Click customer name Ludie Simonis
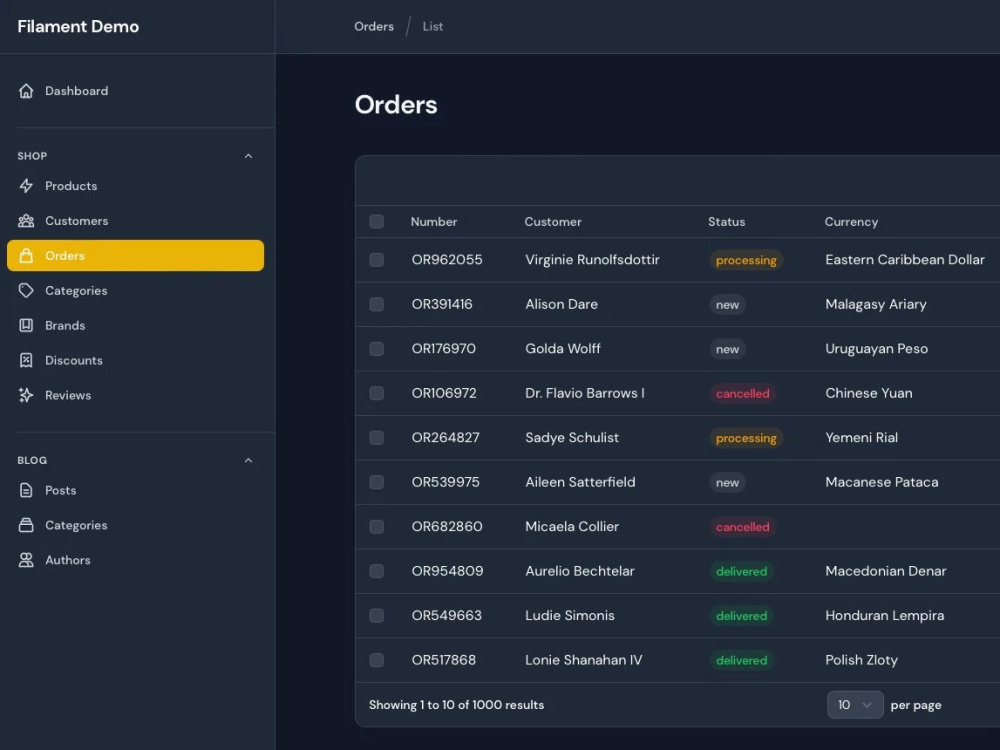1000x750 pixels. click(x=570, y=615)
